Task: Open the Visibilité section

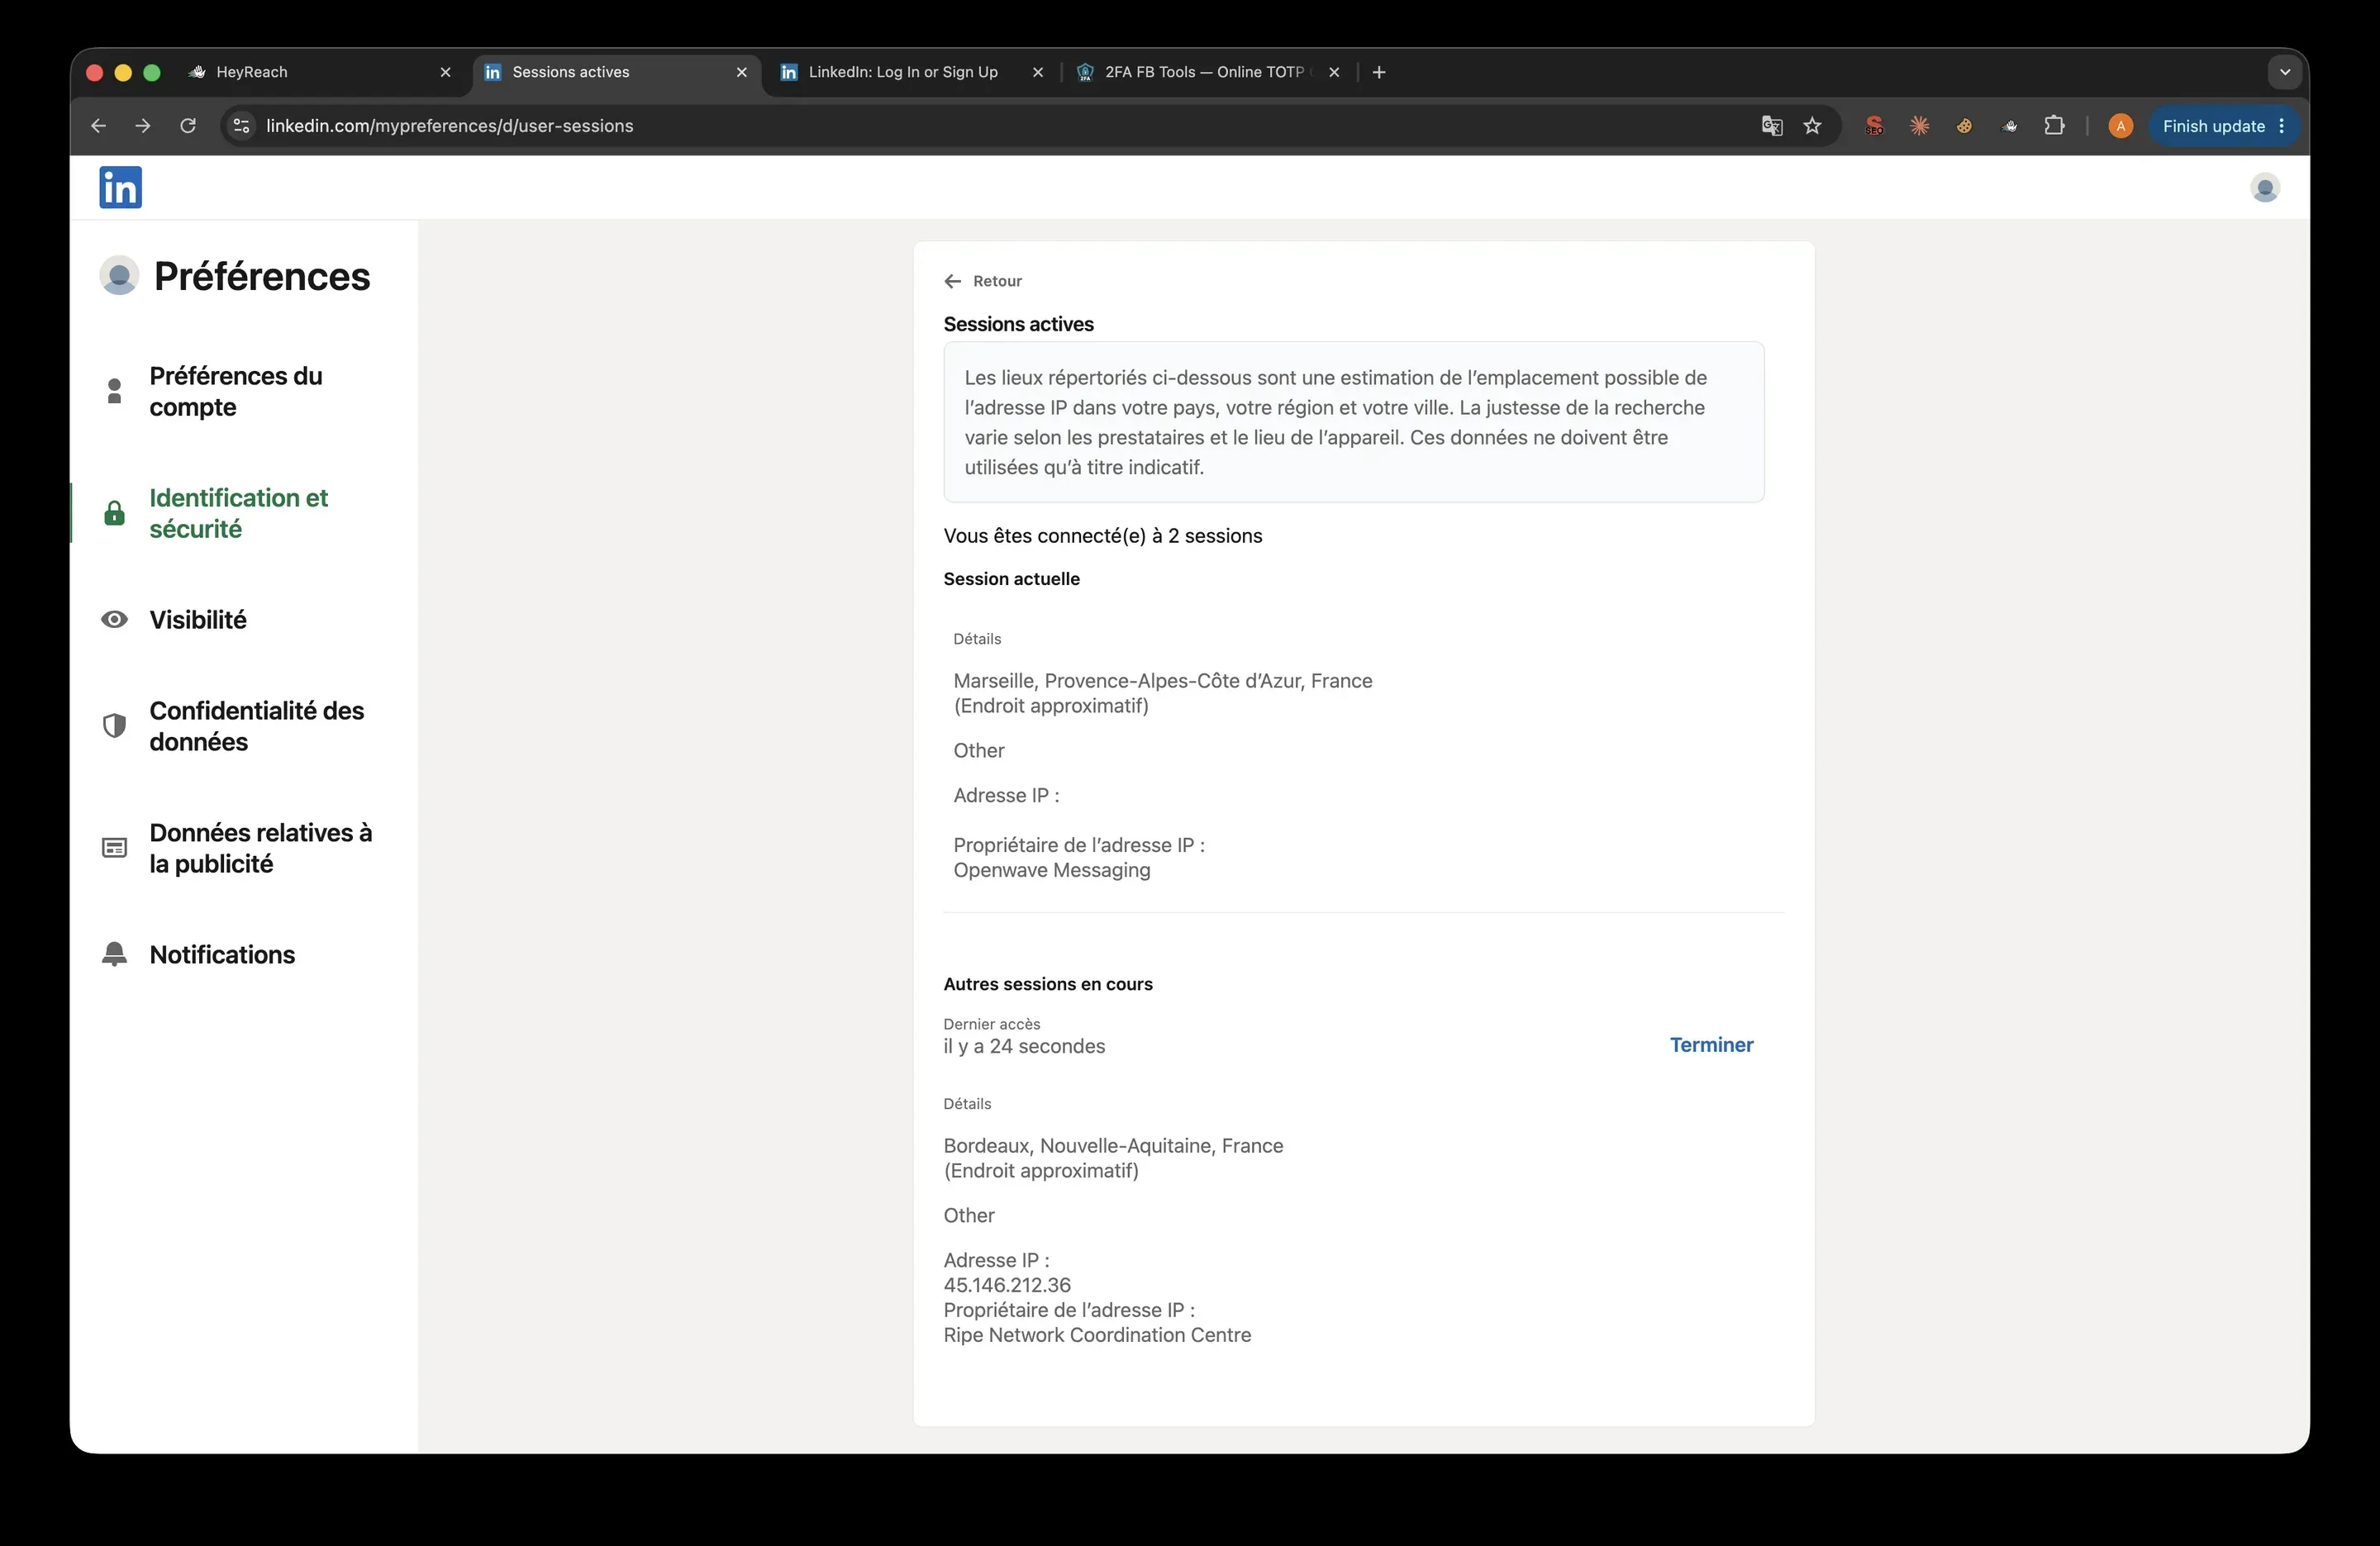Action: tap(198, 619)
